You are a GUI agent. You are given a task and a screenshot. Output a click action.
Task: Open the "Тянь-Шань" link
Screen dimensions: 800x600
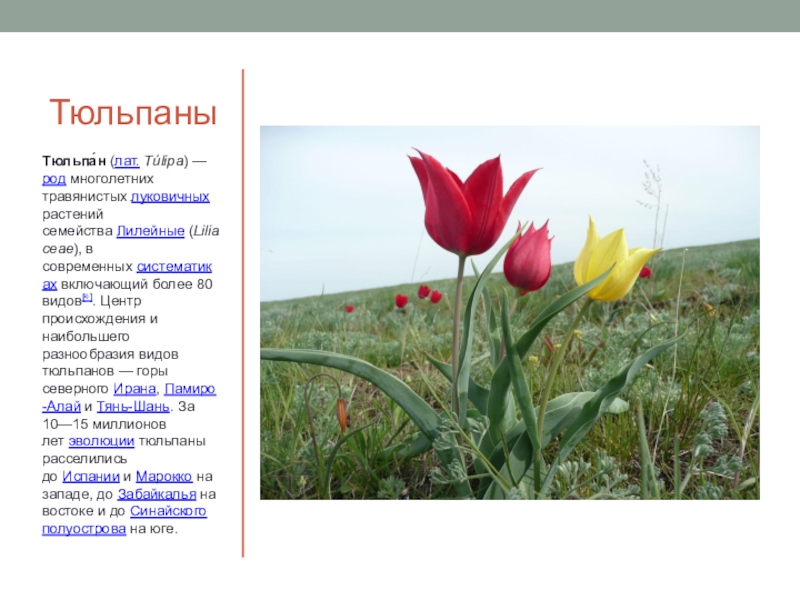click(x=134, y=406)
